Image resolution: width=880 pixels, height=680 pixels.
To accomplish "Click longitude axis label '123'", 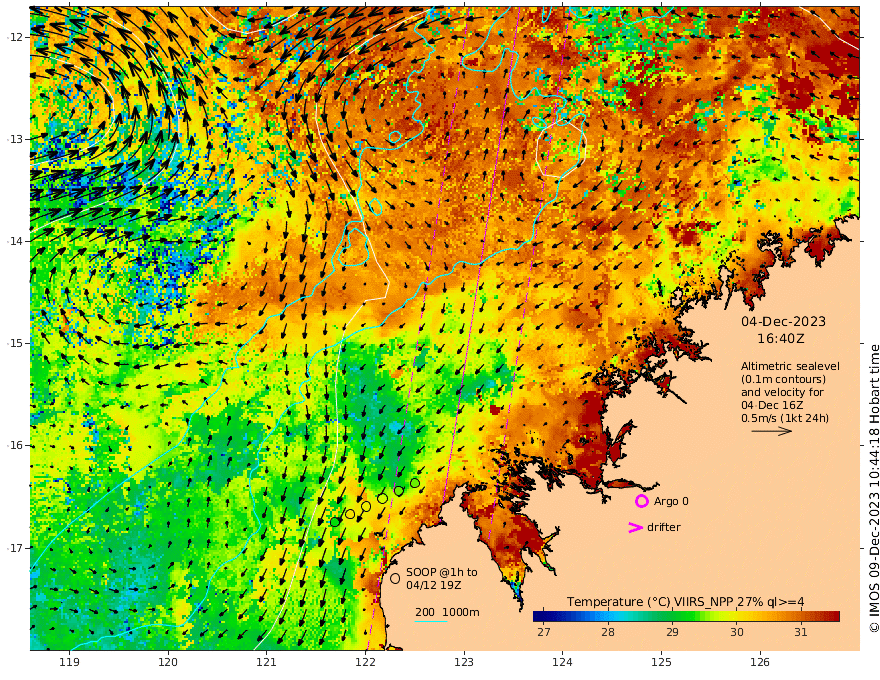I will 464,663.
